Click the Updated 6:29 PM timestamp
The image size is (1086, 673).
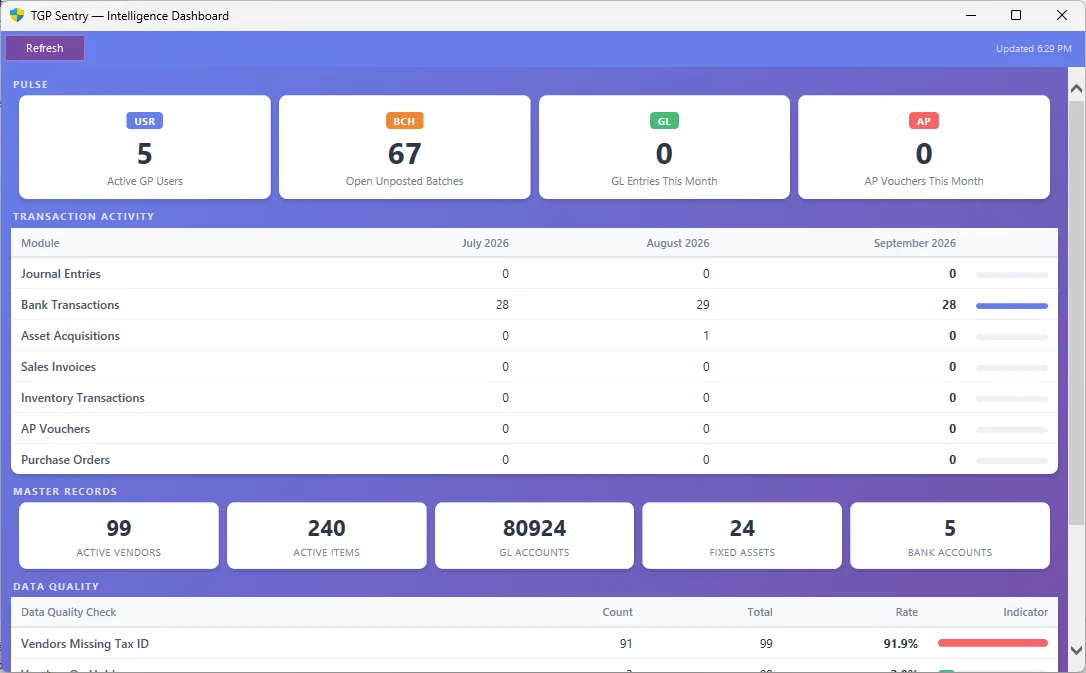click(x=1033, y=48)
